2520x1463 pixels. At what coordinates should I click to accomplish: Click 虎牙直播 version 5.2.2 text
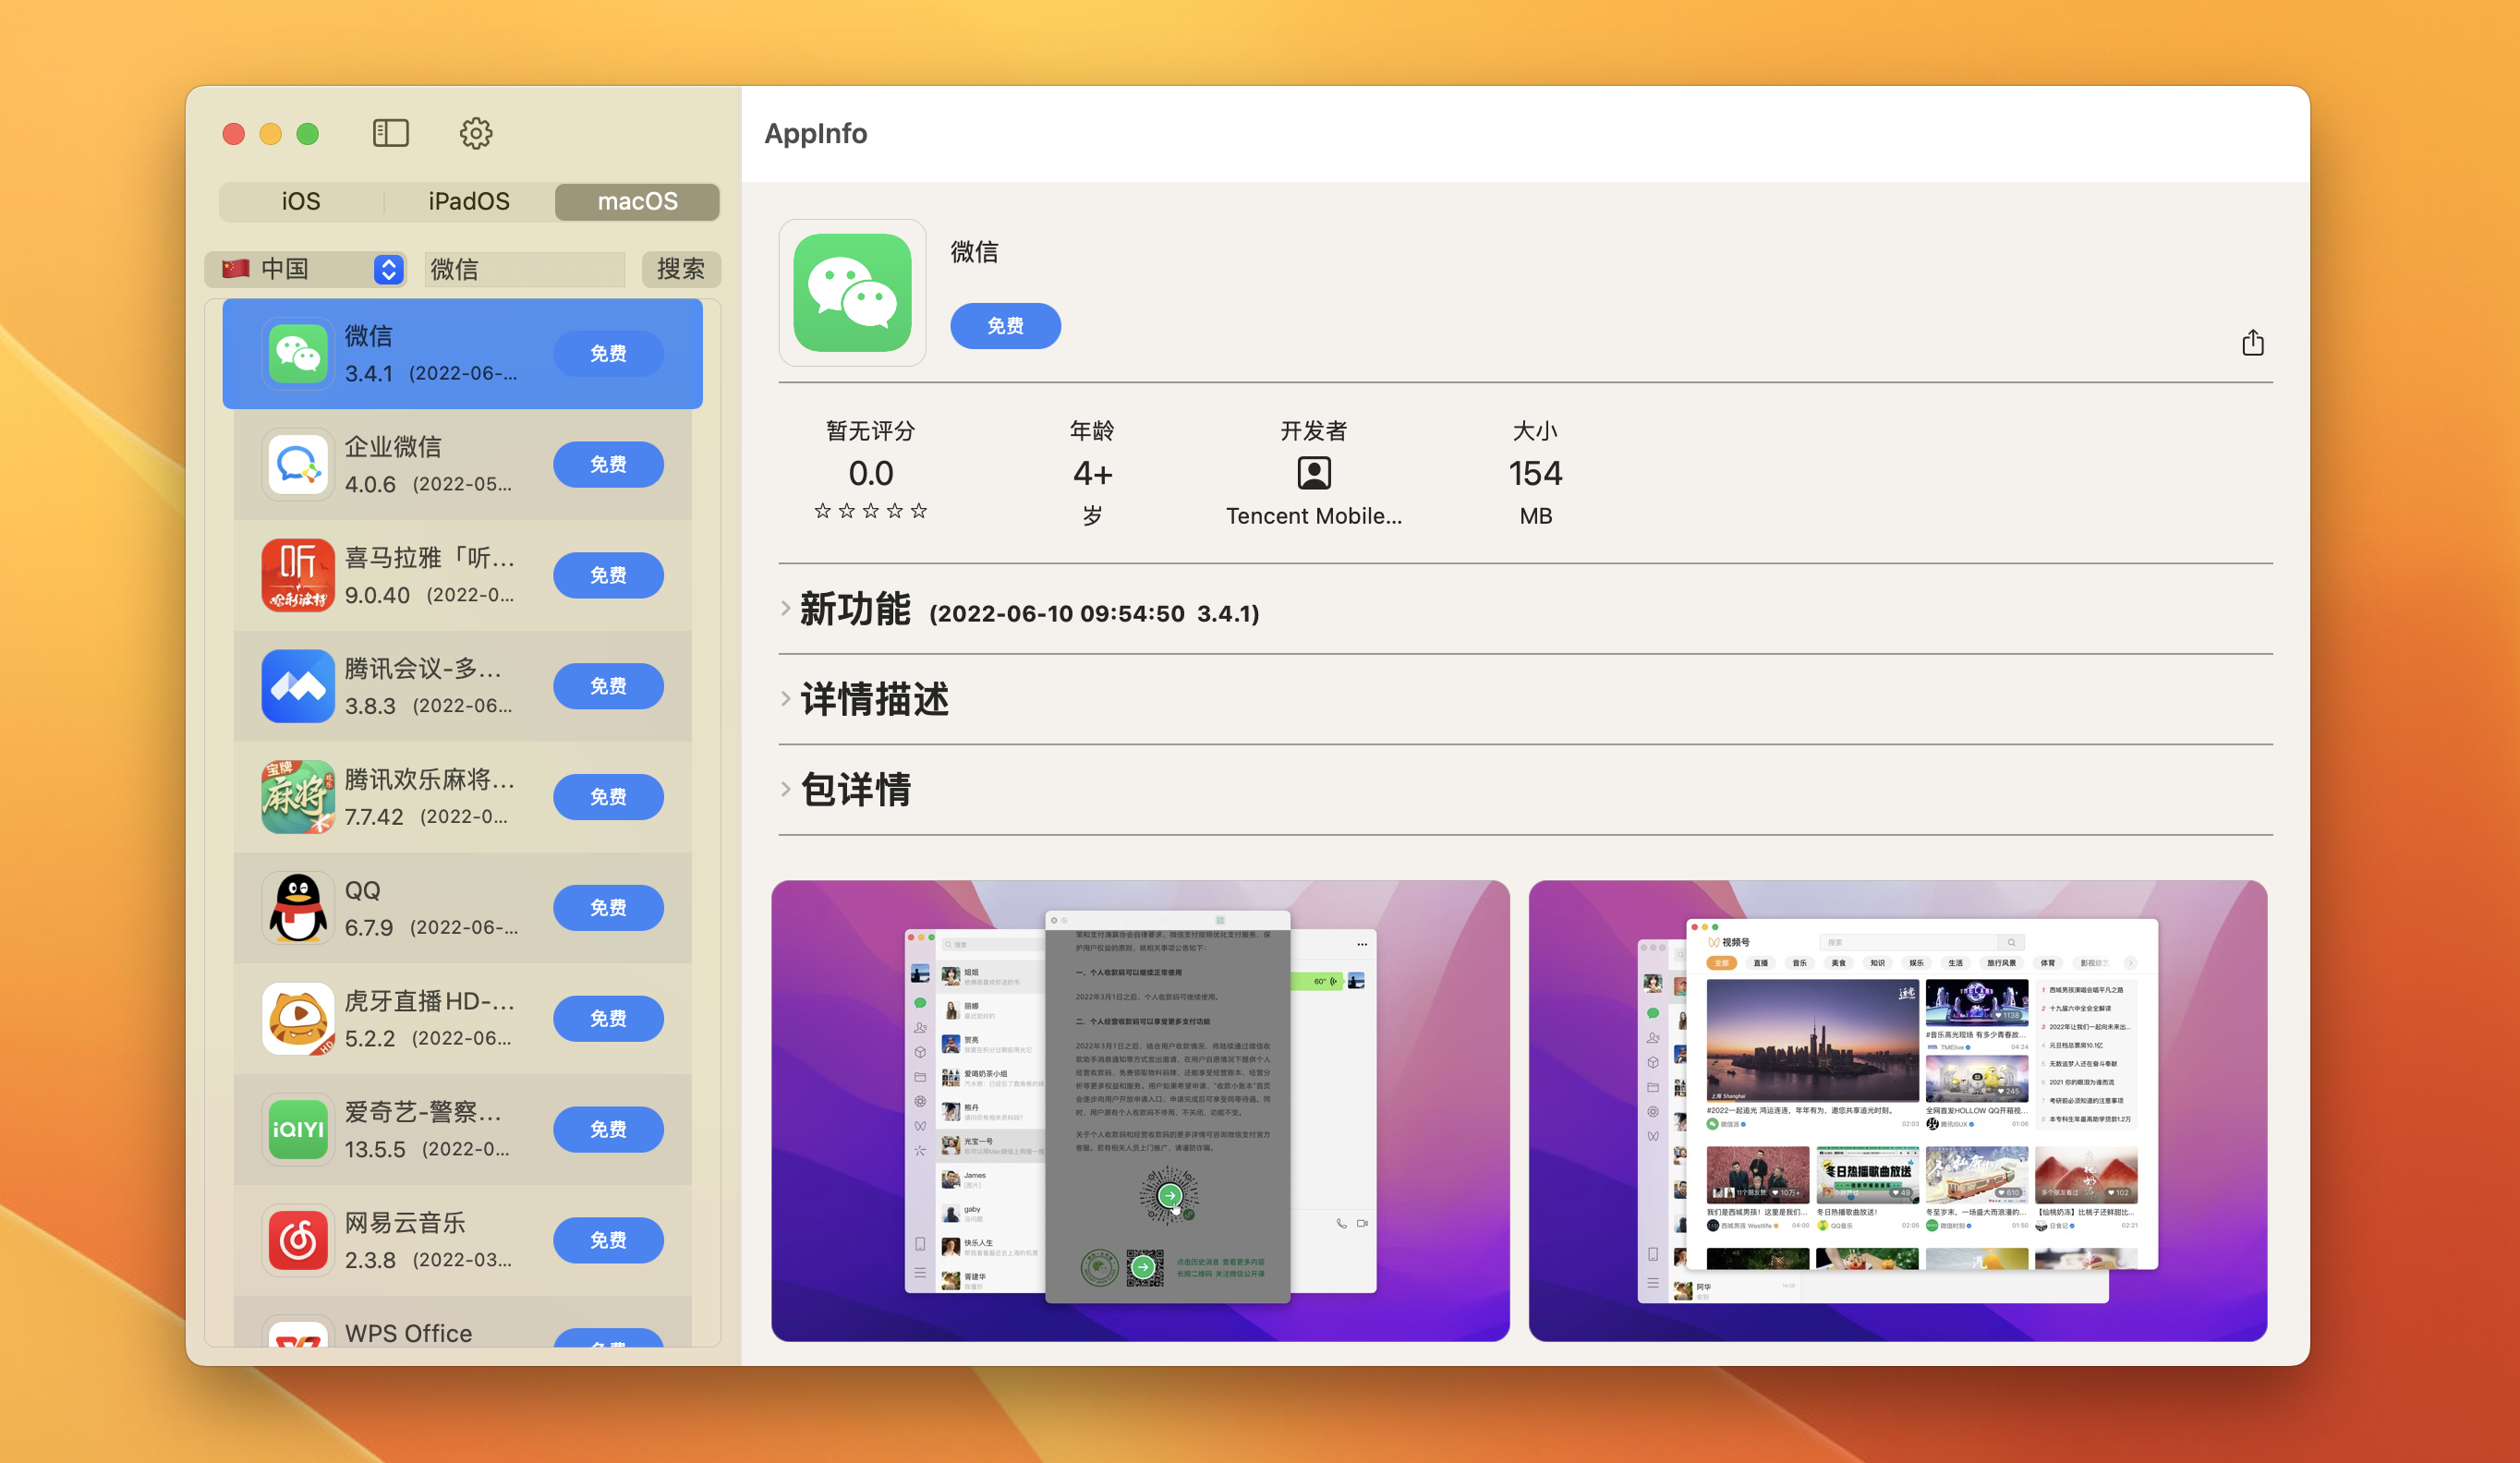pyautogui.click(x=370, y=1039)
